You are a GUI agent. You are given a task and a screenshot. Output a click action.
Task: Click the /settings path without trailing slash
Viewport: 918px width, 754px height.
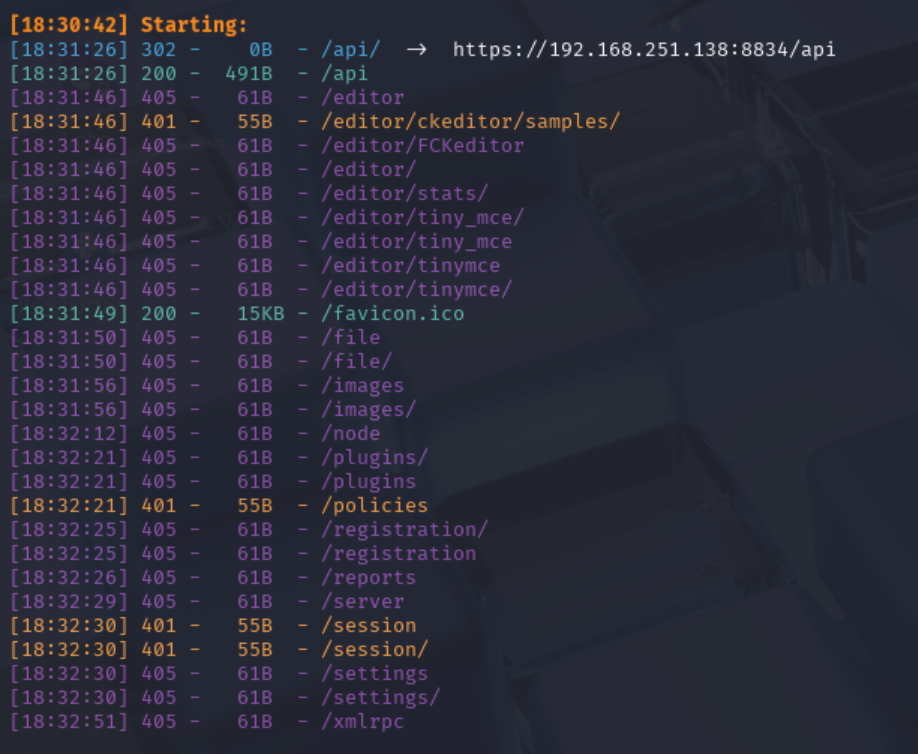[x=375, y=674]
